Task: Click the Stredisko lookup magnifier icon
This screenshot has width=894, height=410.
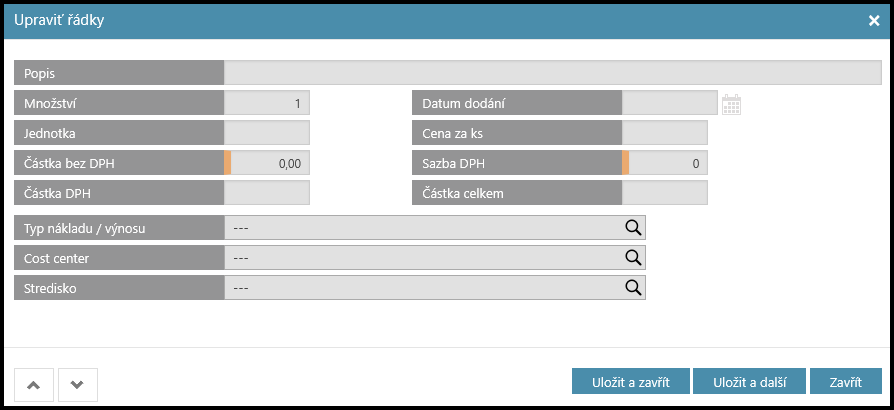Action: tap(632, 288)
